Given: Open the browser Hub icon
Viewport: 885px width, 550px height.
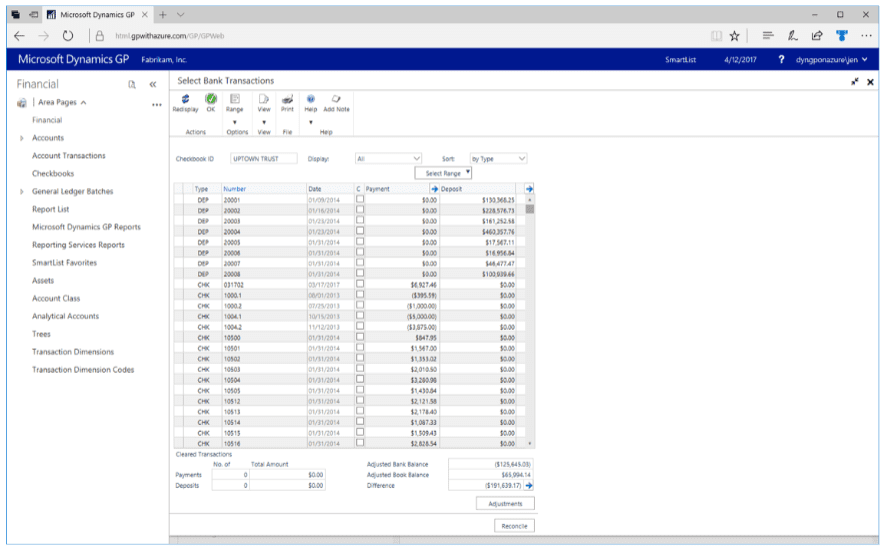Looking at the screenshot, I should [x=768, y=36].
